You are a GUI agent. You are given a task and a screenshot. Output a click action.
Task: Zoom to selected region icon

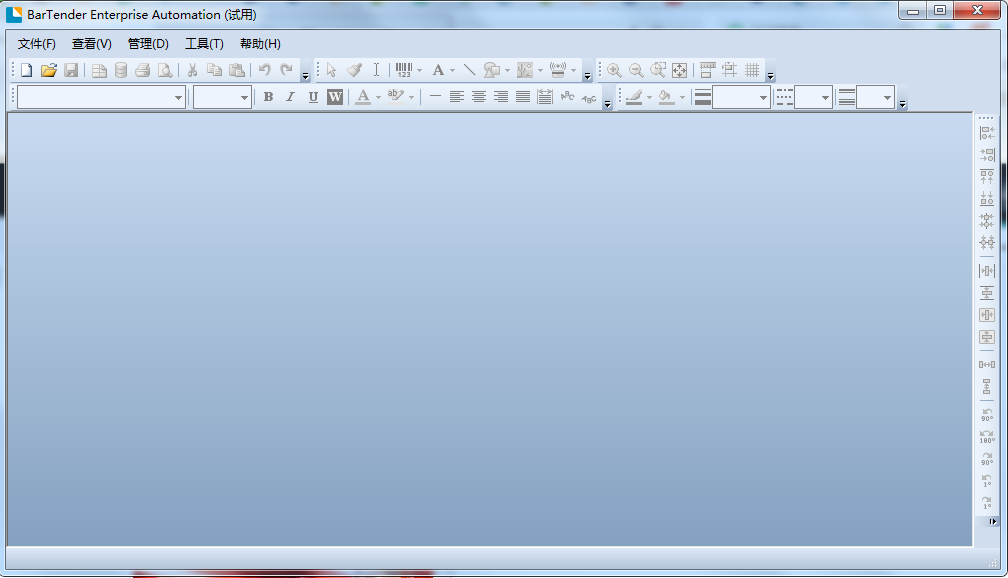pos(658,70)
